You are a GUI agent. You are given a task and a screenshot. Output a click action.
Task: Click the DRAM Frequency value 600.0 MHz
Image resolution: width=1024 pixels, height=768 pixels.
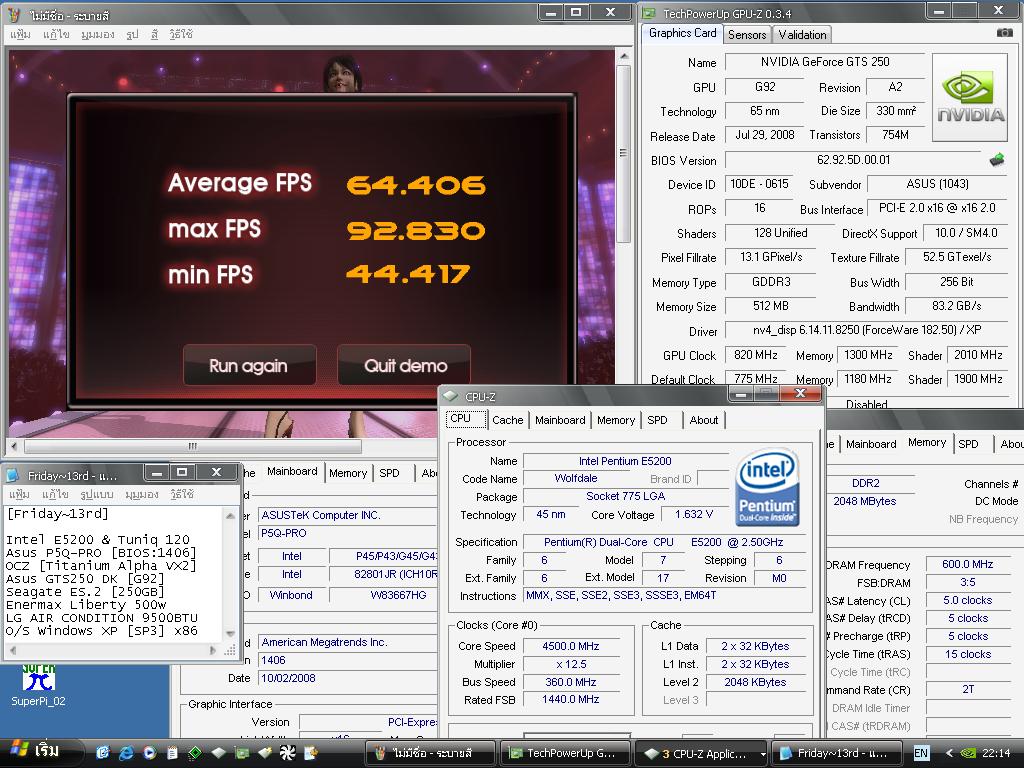[967, 564]
